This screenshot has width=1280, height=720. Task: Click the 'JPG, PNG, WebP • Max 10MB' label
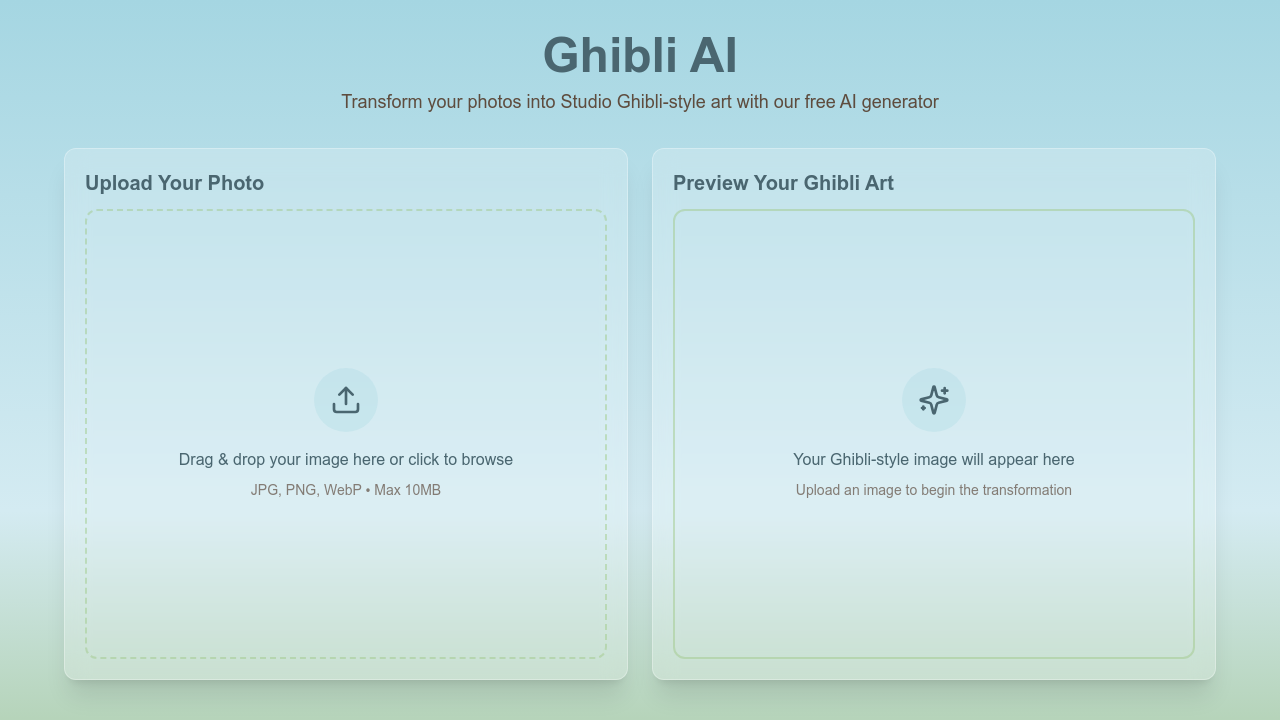pos(345,490)
